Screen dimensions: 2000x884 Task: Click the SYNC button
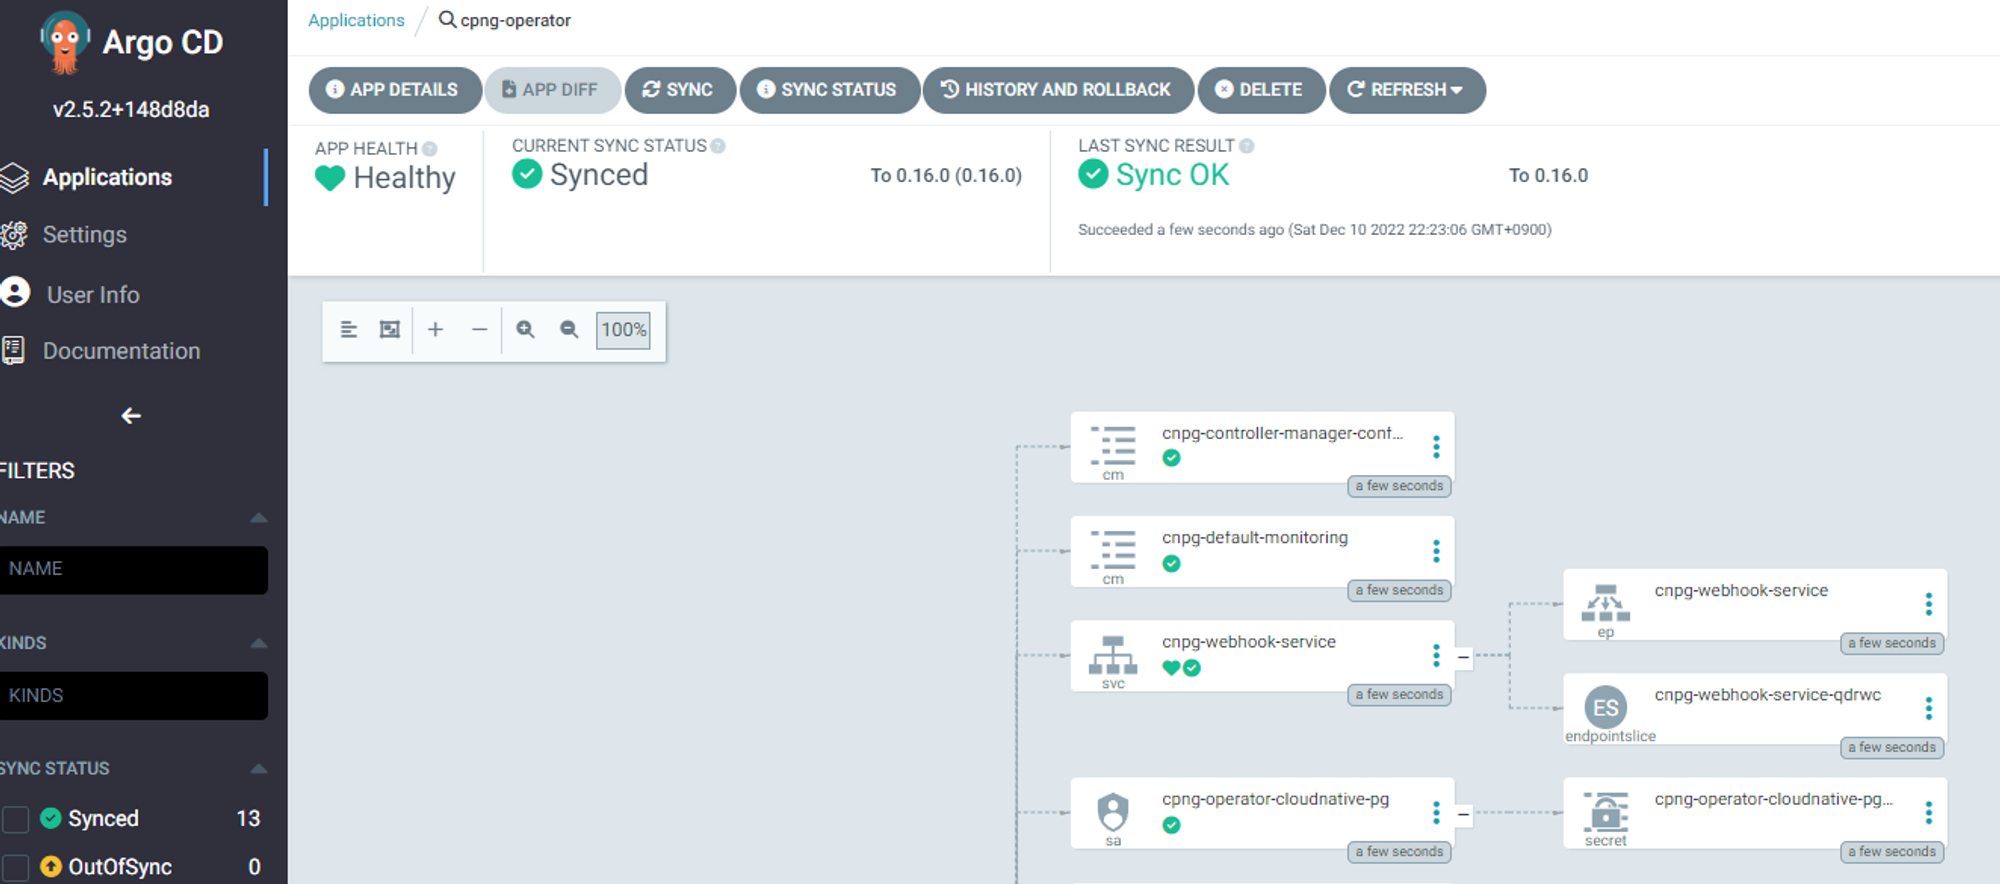(x=679, y=90)
